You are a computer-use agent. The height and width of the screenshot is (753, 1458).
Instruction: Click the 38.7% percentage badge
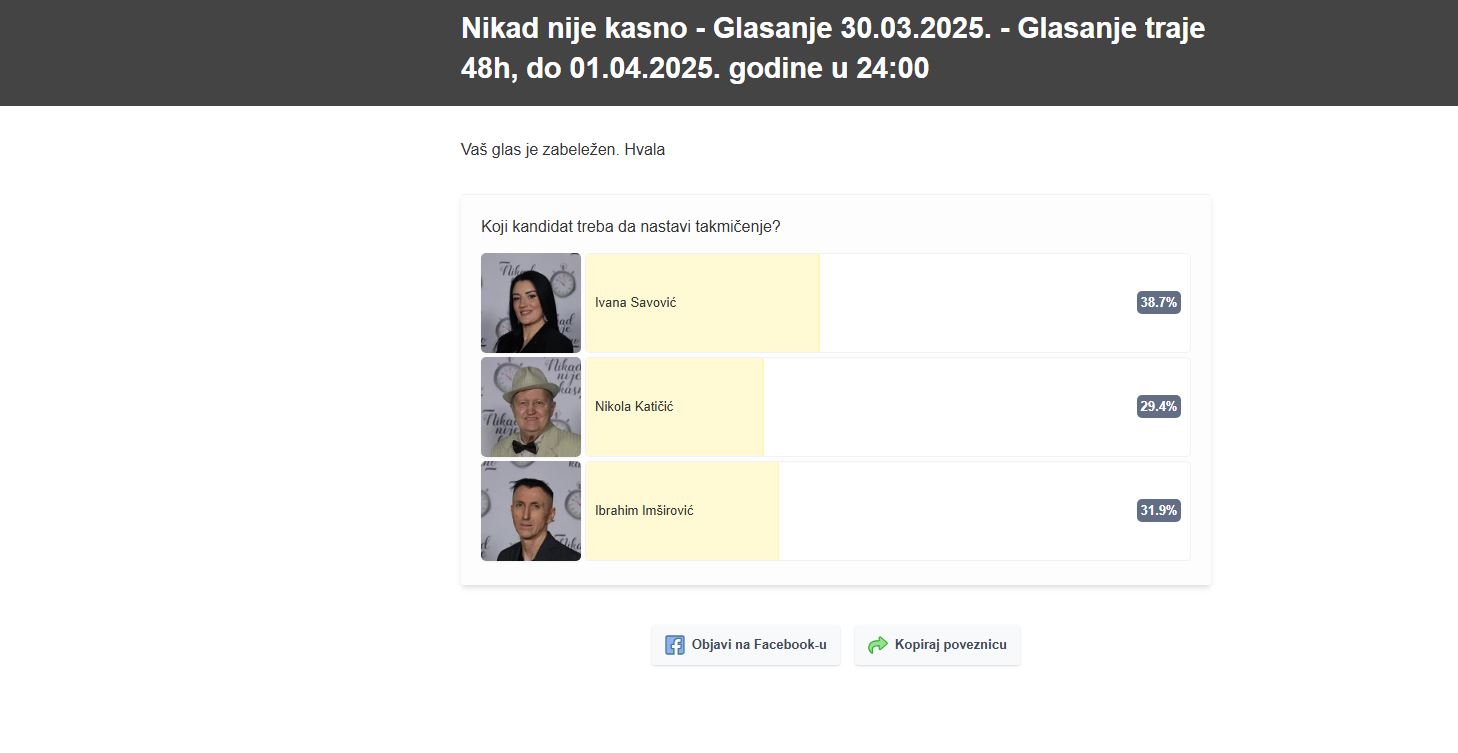(1158, 302)
